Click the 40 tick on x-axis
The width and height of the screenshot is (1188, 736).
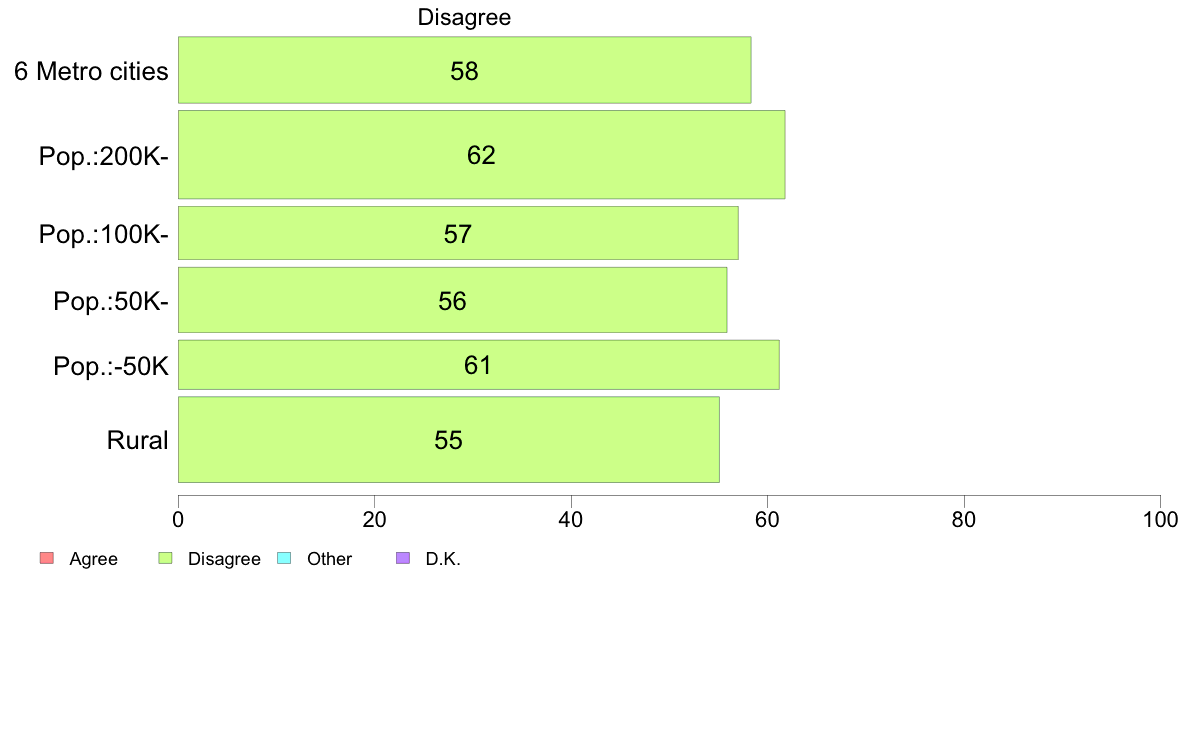tap(571, 519)
